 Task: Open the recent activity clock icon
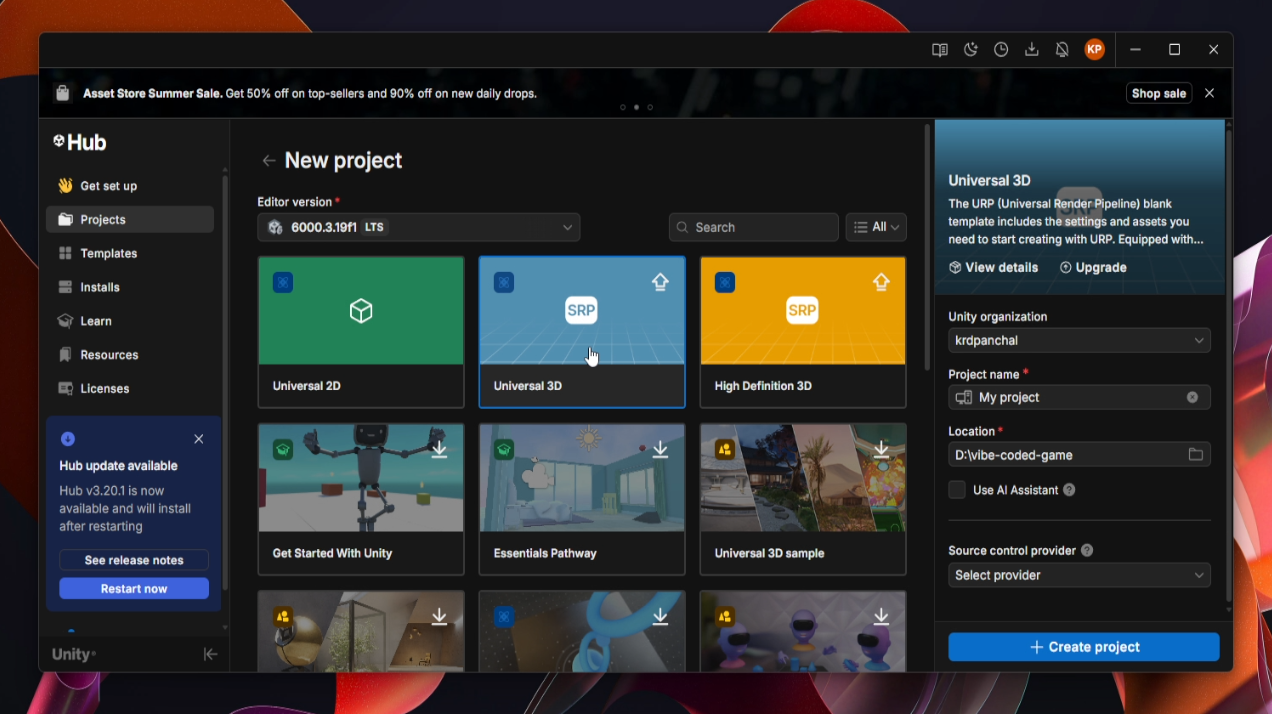pos(1001,50)
